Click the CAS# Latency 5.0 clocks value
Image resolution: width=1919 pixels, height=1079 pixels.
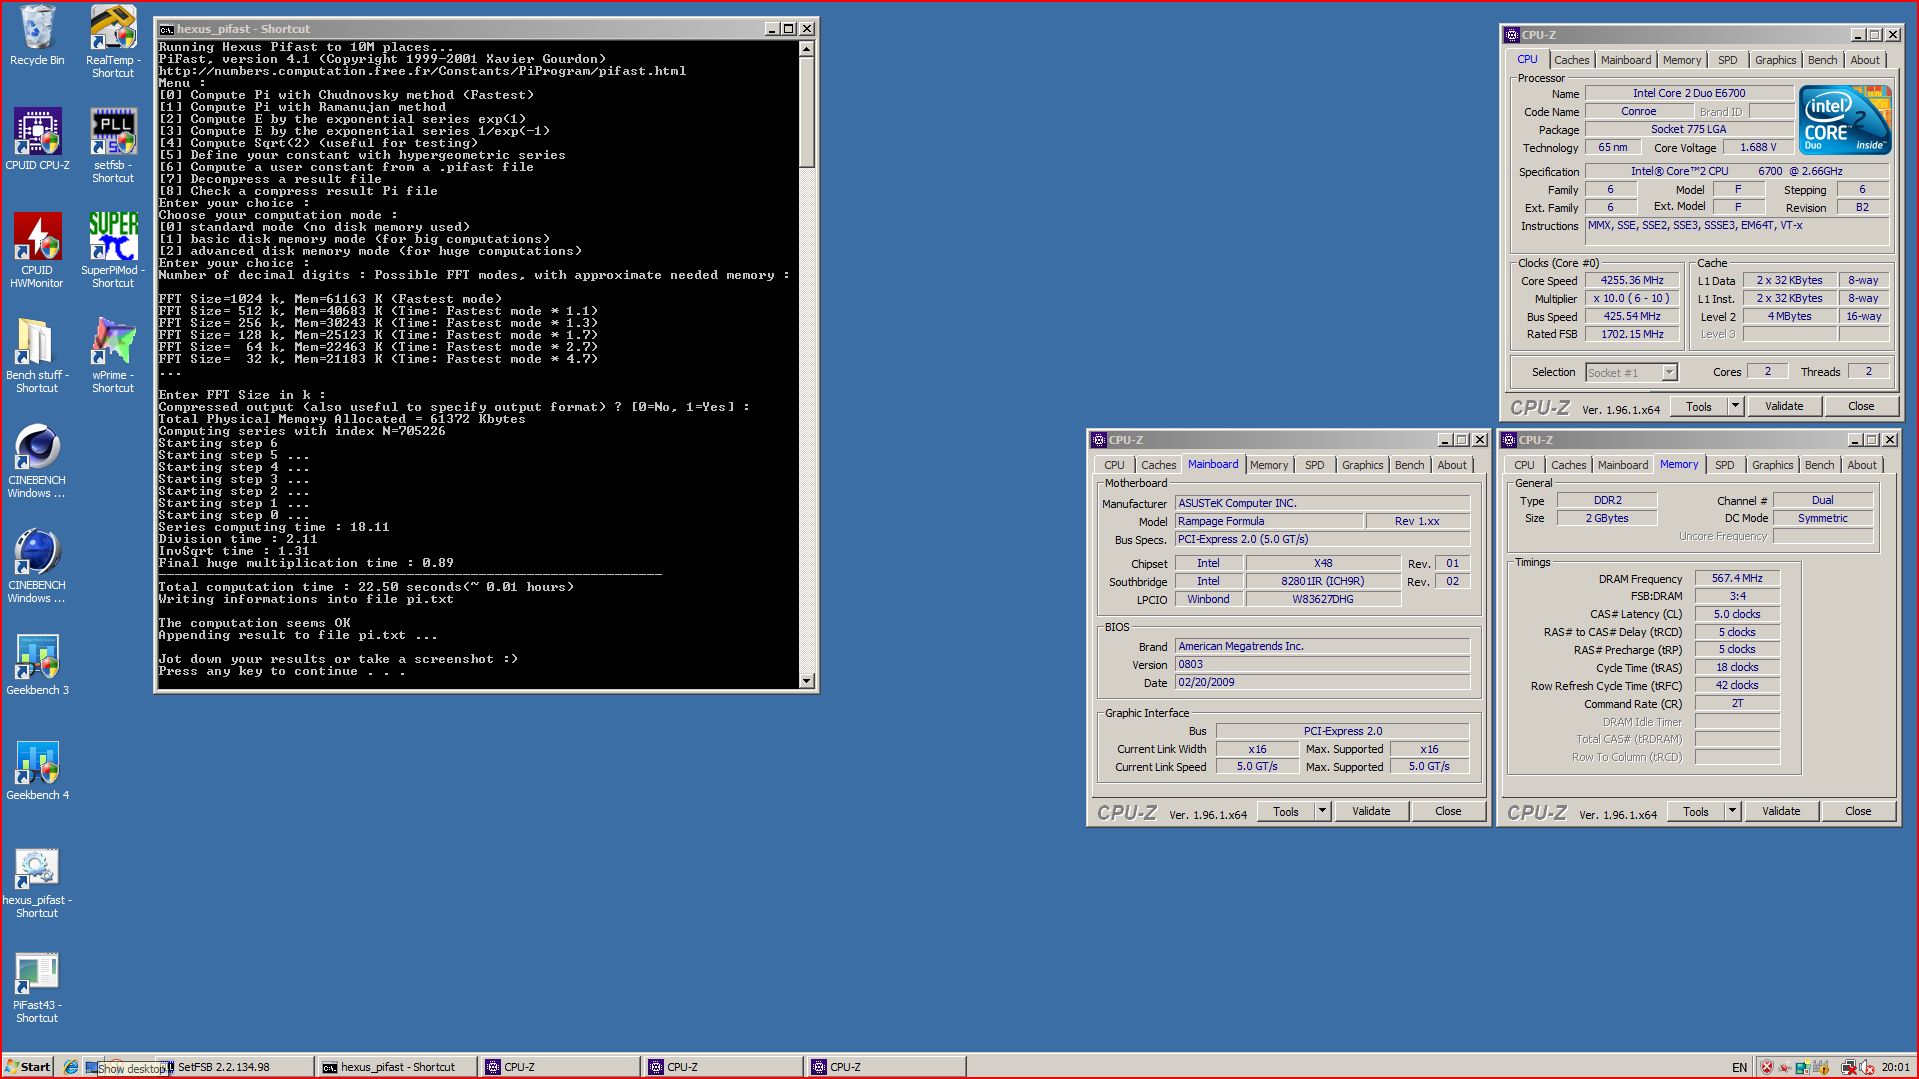[x=1737, y=614]
